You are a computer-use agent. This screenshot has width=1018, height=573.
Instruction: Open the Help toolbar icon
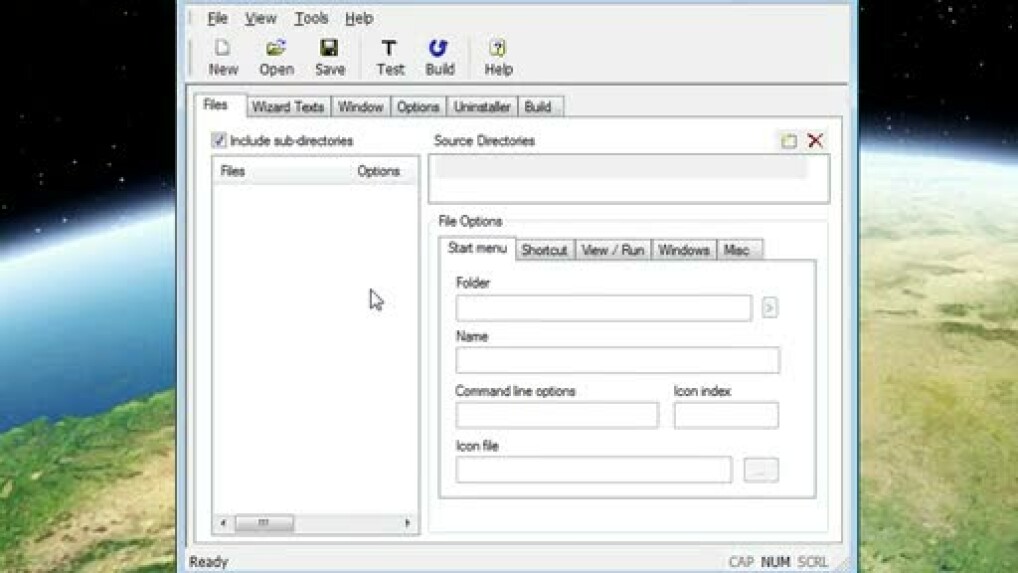[498, 57]
